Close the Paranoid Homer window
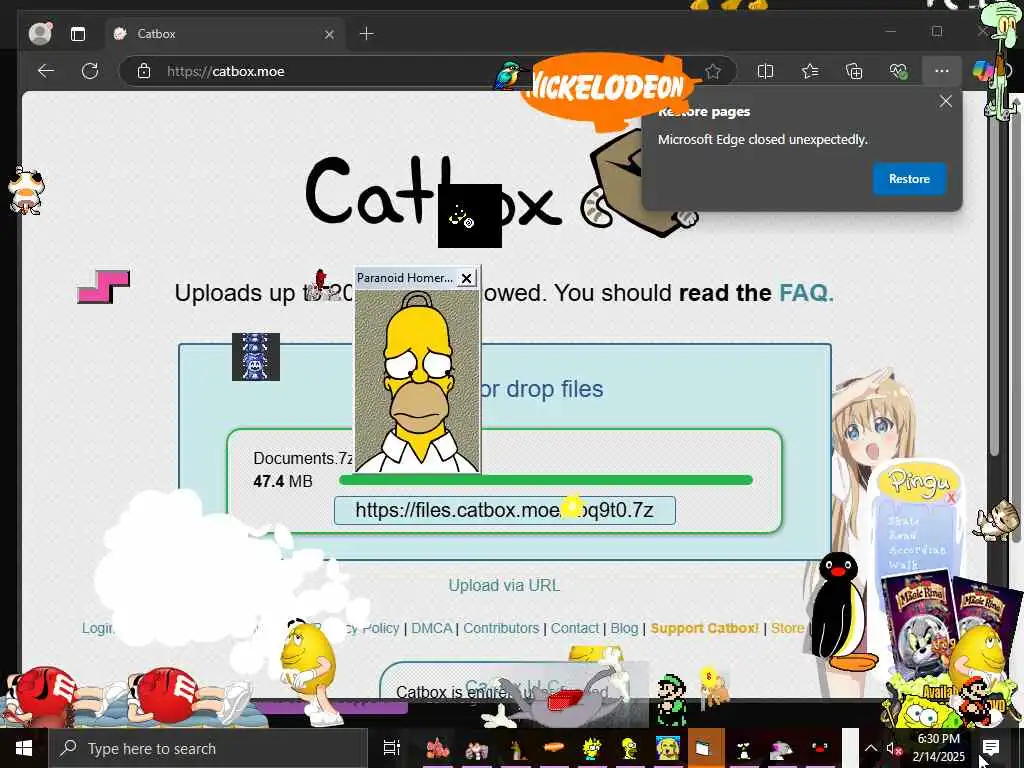Screen dimensions: 1024x768 [x=466, y=278]
